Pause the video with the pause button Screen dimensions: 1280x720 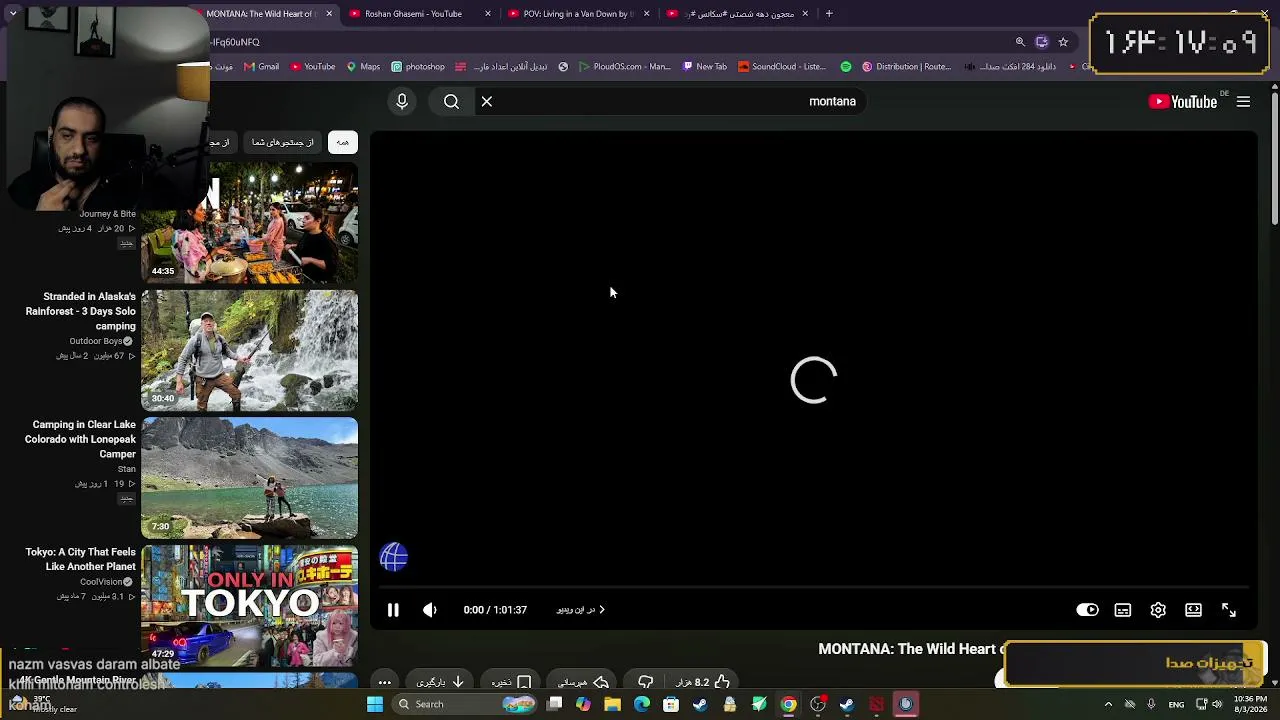(x=393, y=610)
